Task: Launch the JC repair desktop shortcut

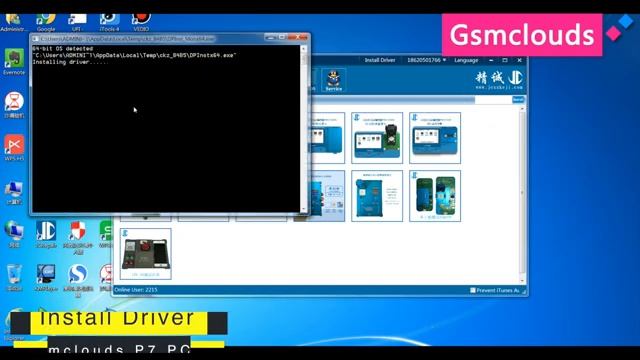Action: 46,235
